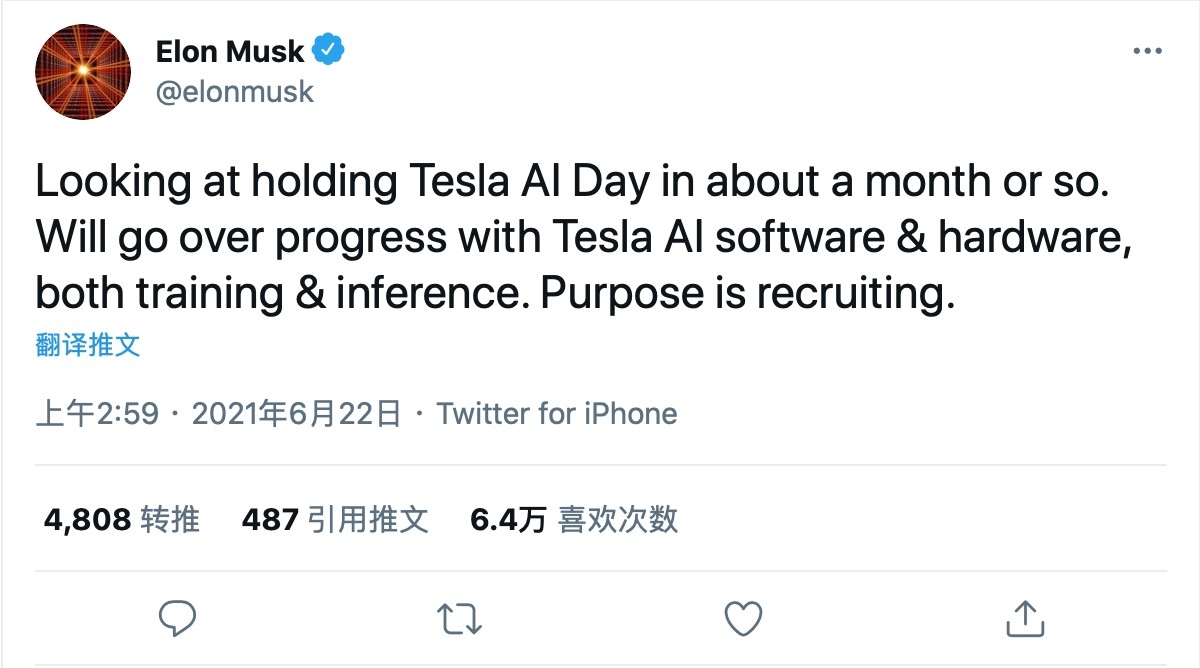Image resolution: width=1200 pixels, height=668 pixels.
Task: Like the tweet with the heart icon
Action: pyautogui.click(x=743, y=618)
